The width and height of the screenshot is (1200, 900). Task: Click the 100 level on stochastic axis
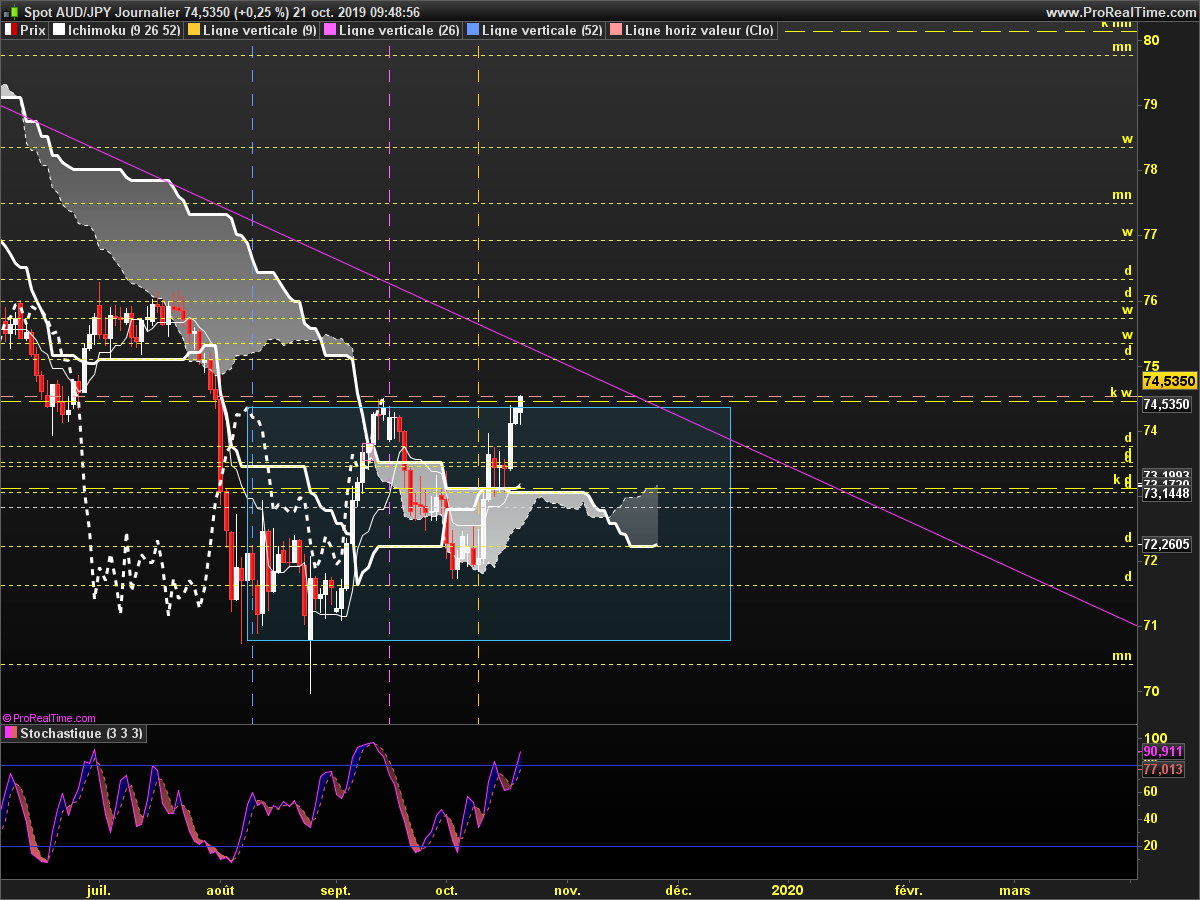tap(1154, 736)
